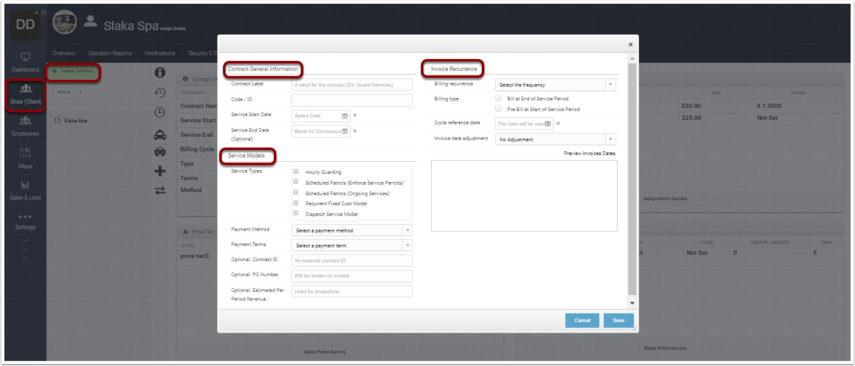
Task: Click the lower car icon below taxi
Action: point(160,152)
